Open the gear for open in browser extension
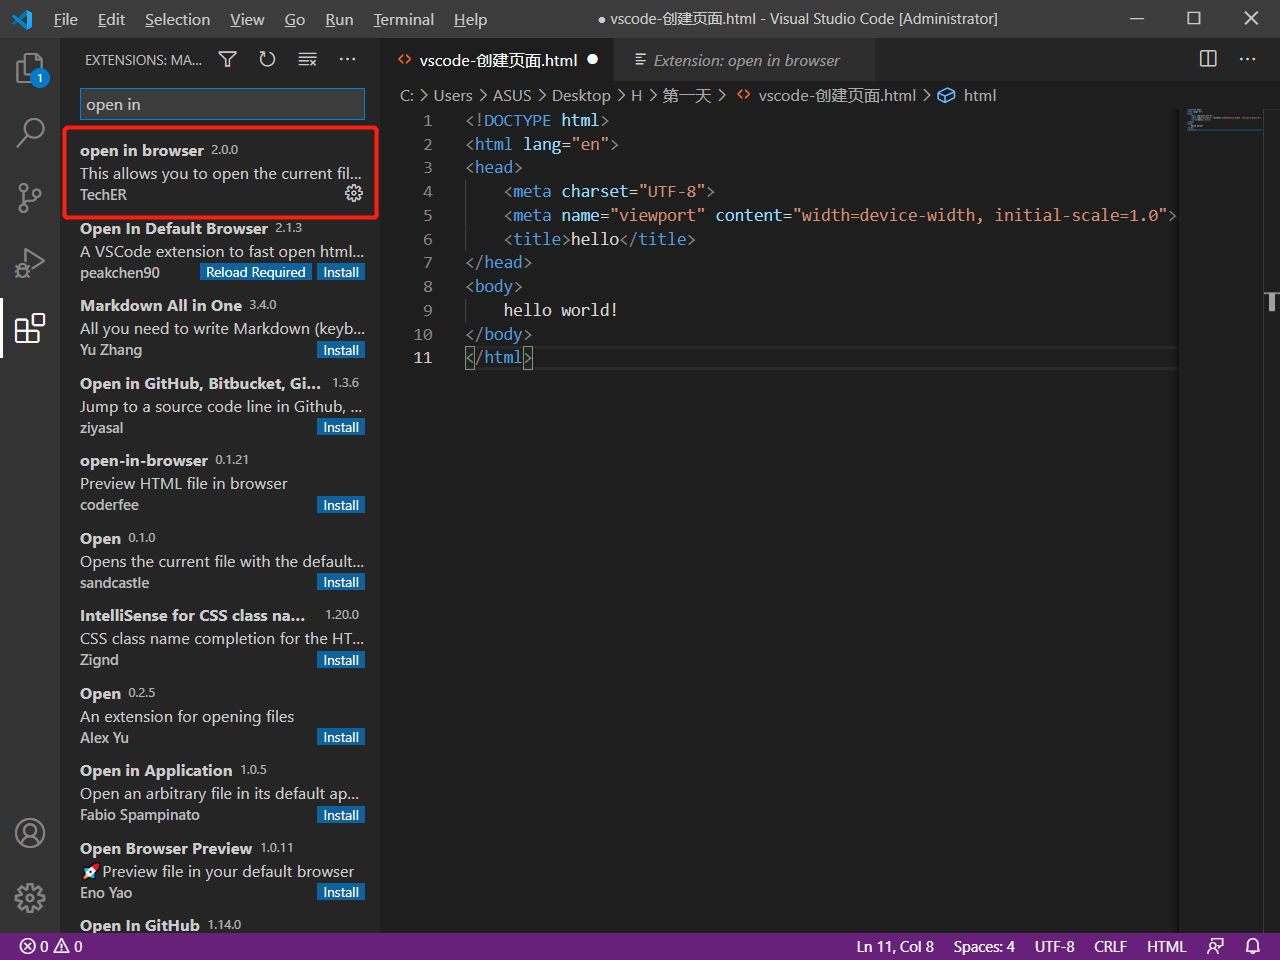This screenshot has width=1280, height=960. 354,194
